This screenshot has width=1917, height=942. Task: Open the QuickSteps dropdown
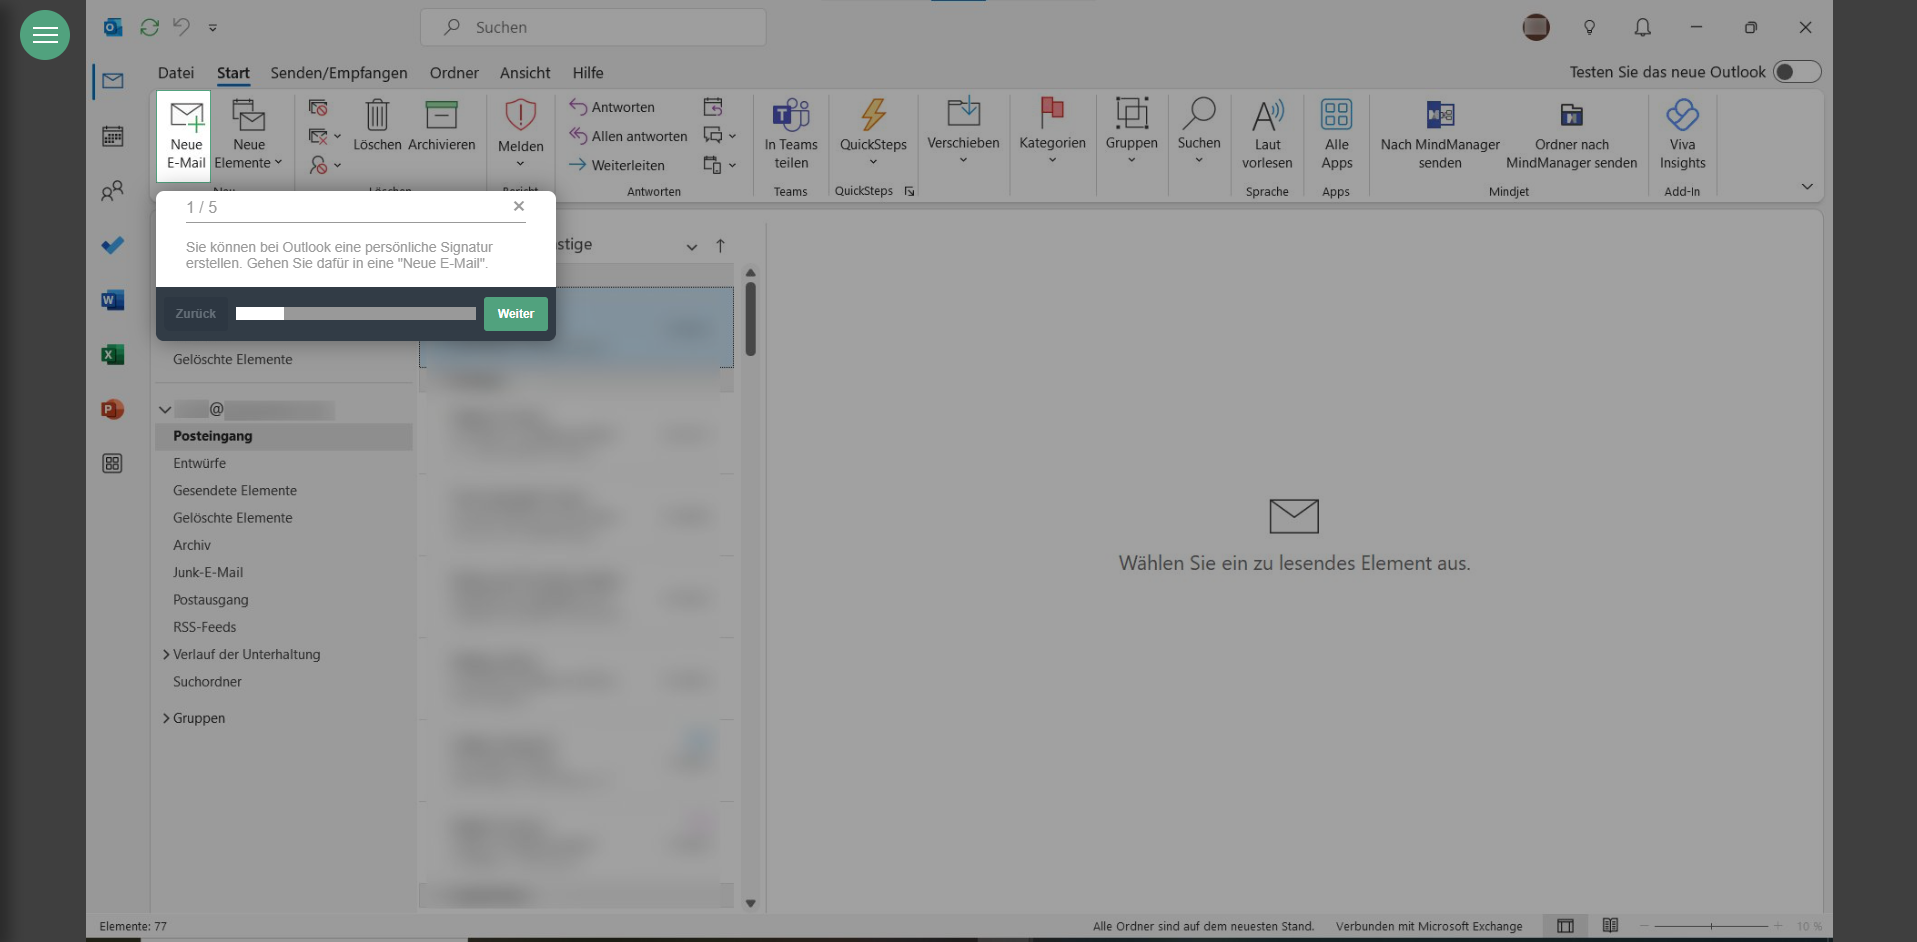(x=873, y=162)
